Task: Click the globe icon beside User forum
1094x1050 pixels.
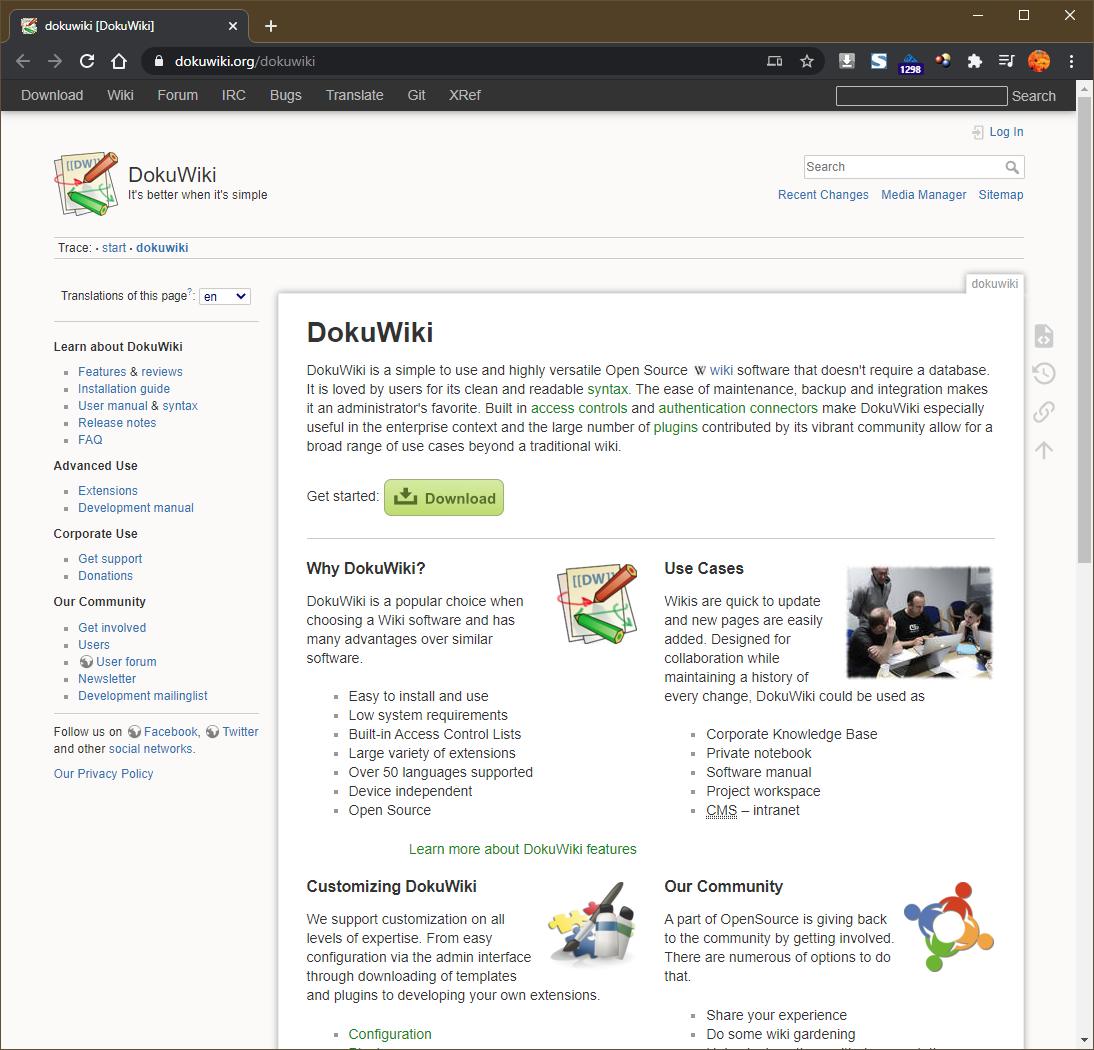Action: tap(86, 661)
